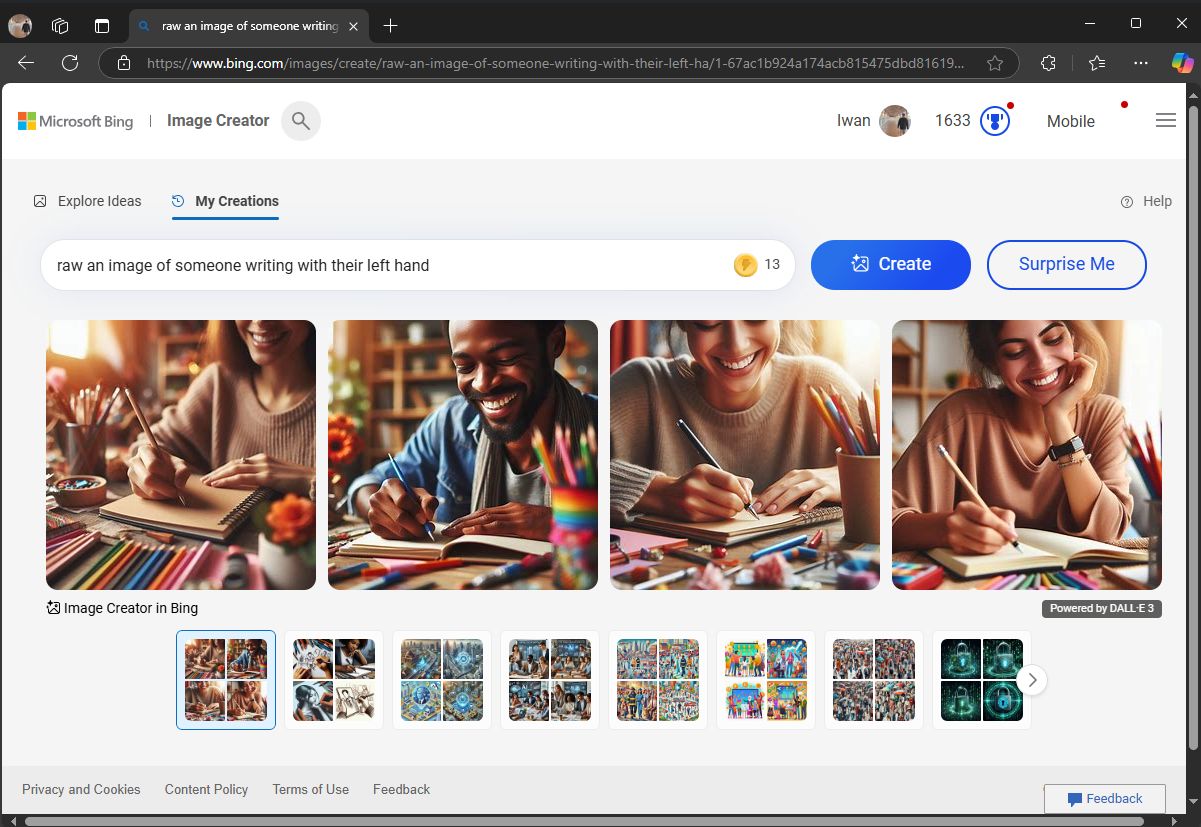
Task: Switch to the My Creations tab
Action: pos(225,201)
